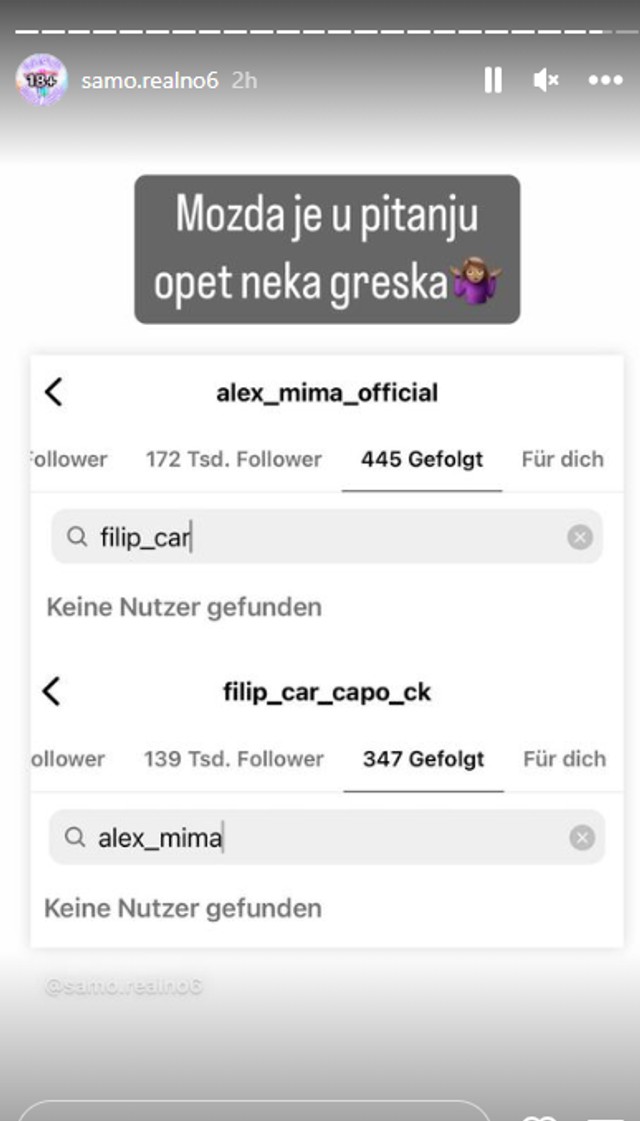Clear the filip_car search text
The height and width of the screenshot is (1121, 640).
(580, 537)
